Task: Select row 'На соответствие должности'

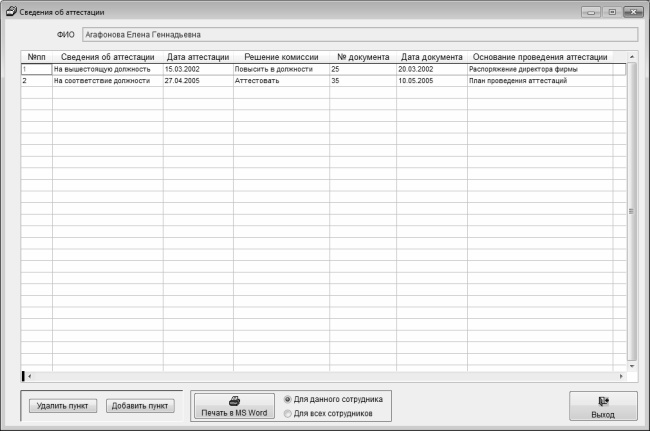Action: pyautogui.click(x=102, y=80)
